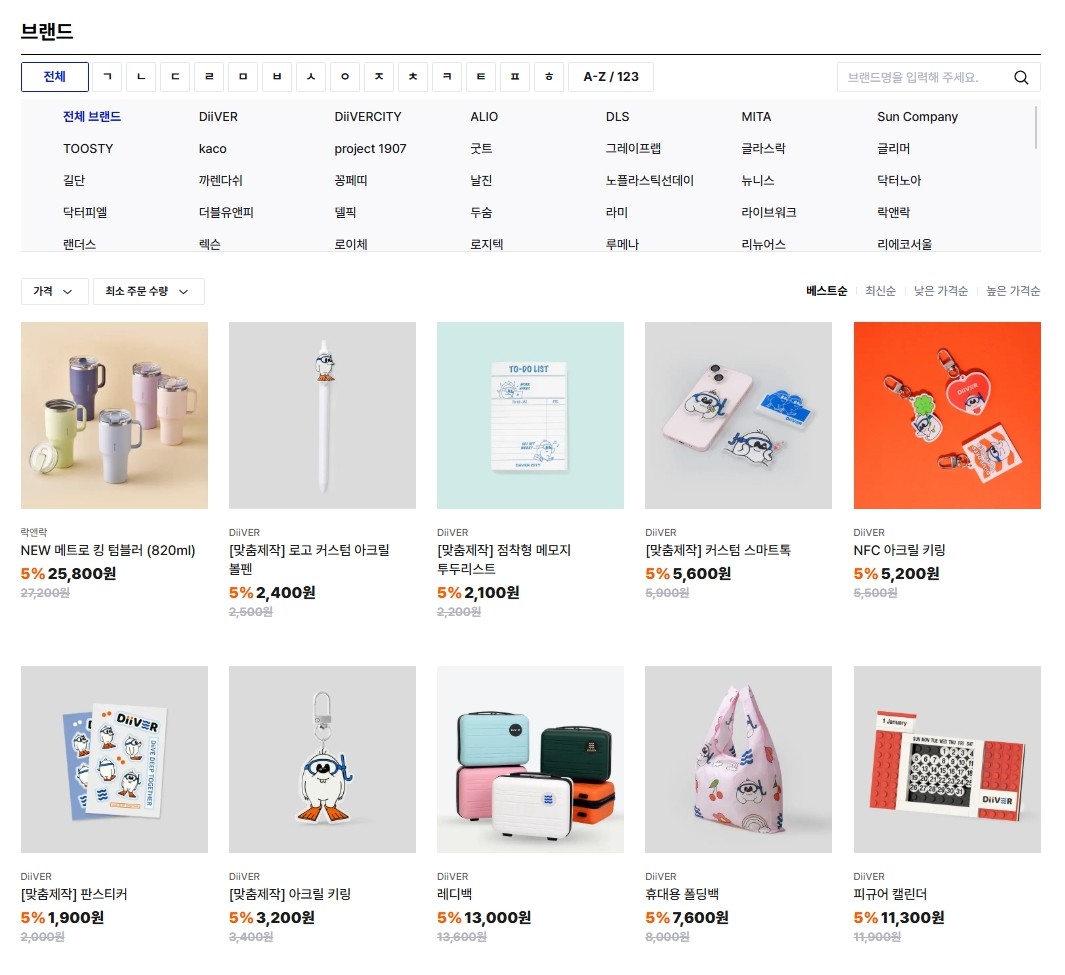Open the 가격 price dropdown

click(x=54, y=291)
